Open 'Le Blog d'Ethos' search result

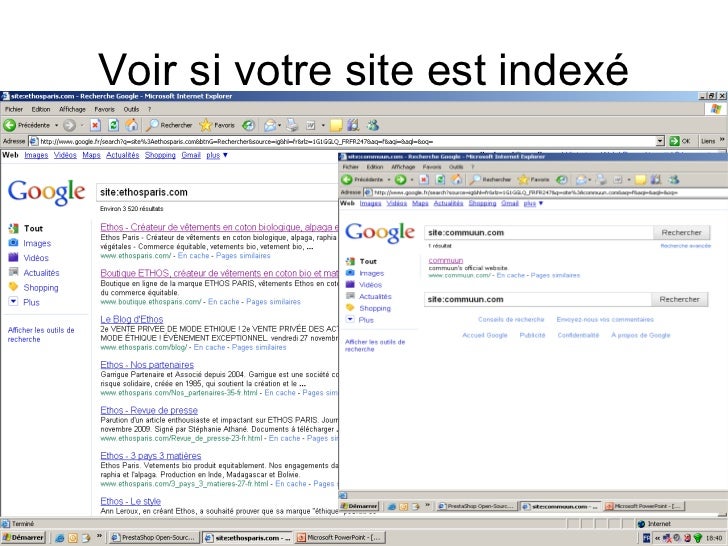[132, 319]
